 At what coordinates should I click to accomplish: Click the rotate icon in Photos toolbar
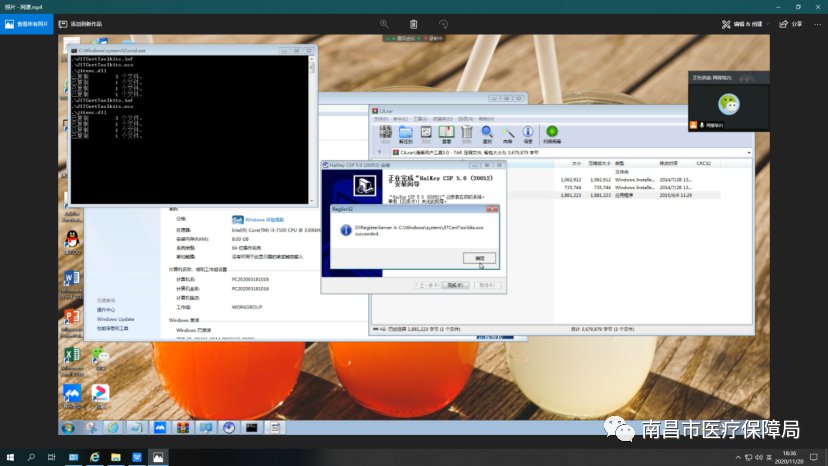coord(443,23)
